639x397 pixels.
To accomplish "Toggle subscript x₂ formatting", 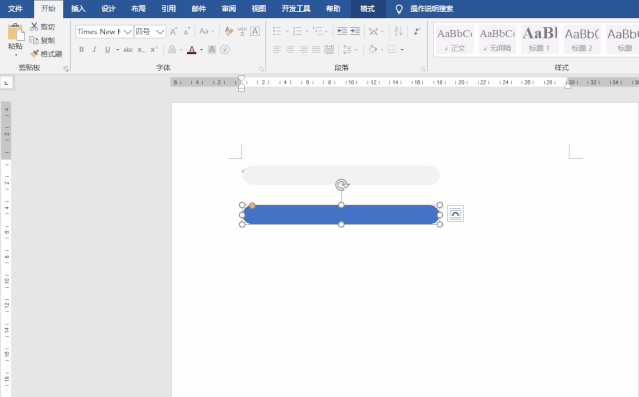I will pyautogui.click(x=141, y=50).
